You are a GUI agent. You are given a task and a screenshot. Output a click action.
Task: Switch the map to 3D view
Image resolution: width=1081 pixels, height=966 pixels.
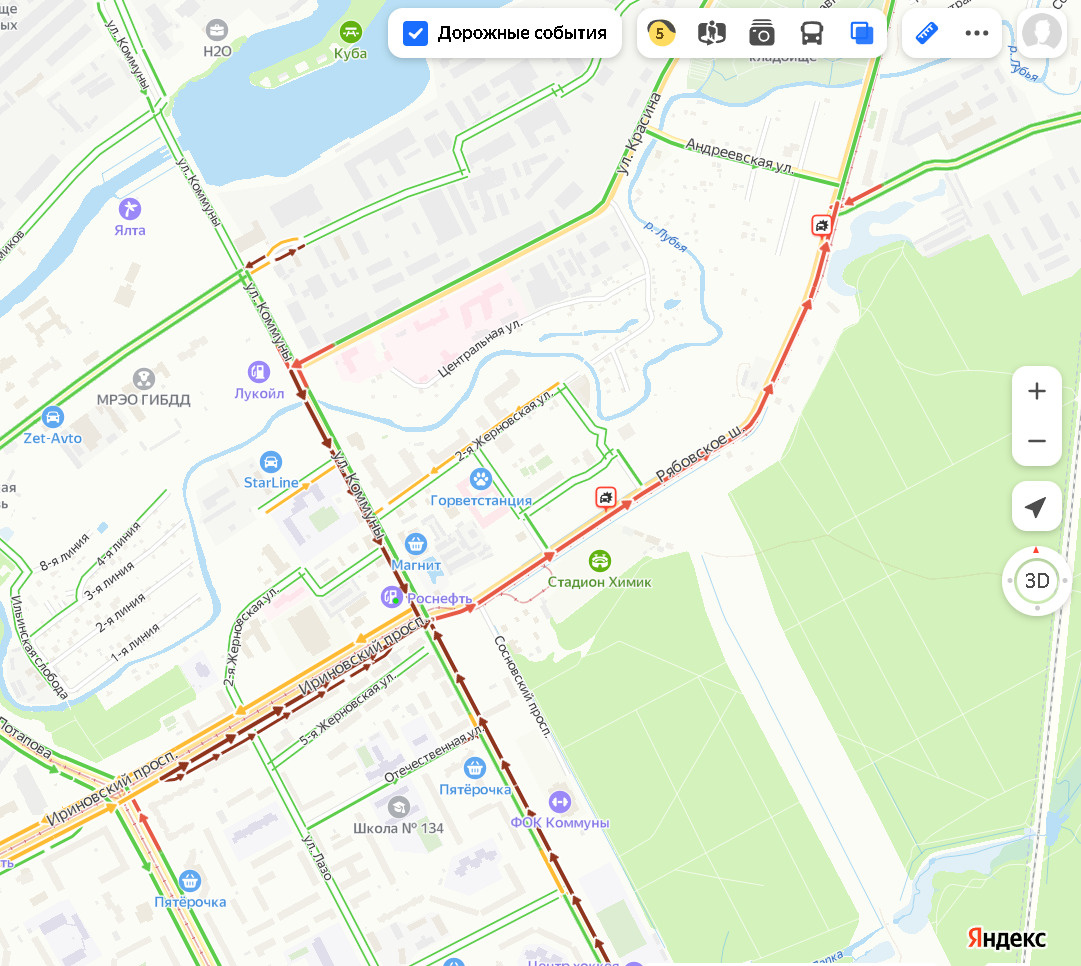(x=1037, y=581)
